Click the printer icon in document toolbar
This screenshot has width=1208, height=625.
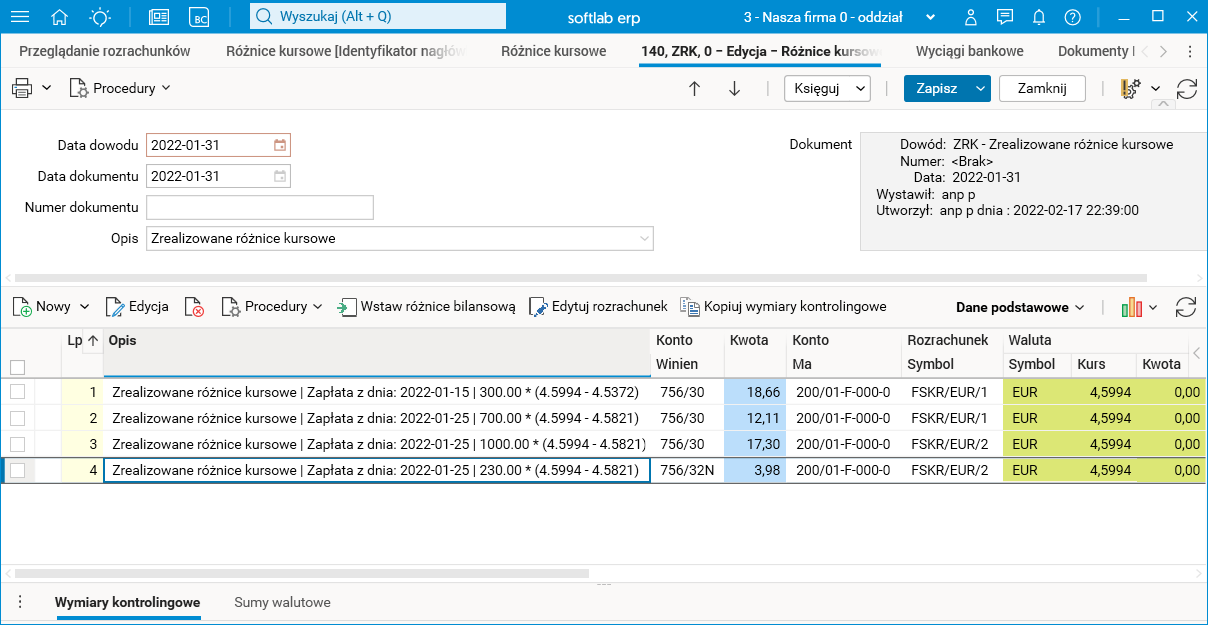coord(22,88)
